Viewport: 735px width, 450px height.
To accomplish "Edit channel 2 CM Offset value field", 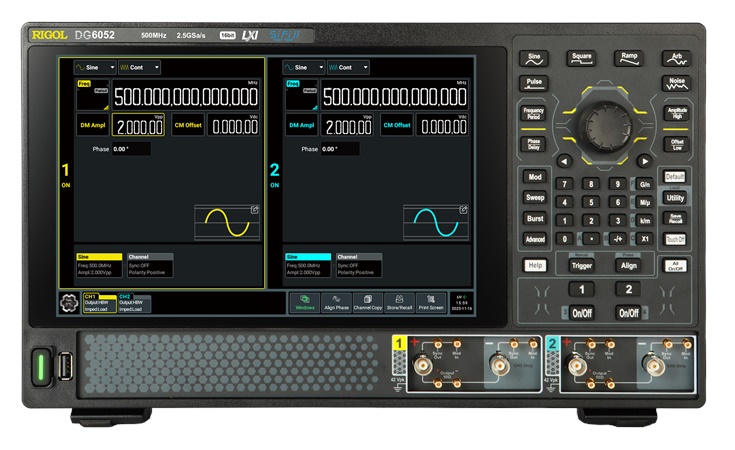I will tap(443, 125).
